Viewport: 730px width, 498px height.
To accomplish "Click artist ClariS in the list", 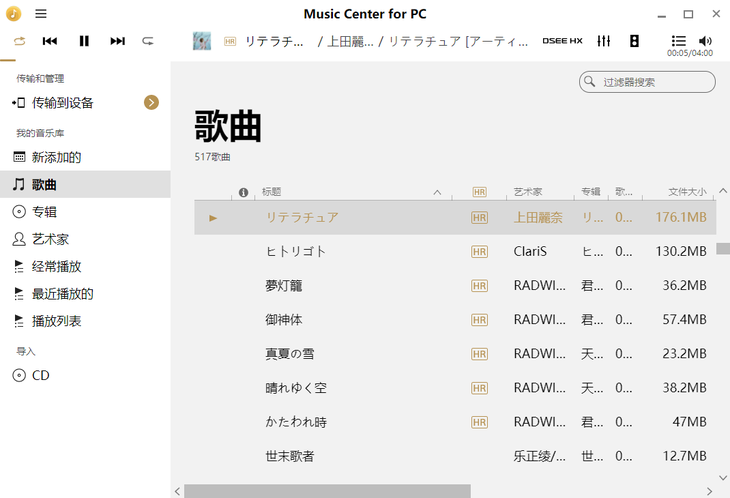I will click(x=530, y=251).
